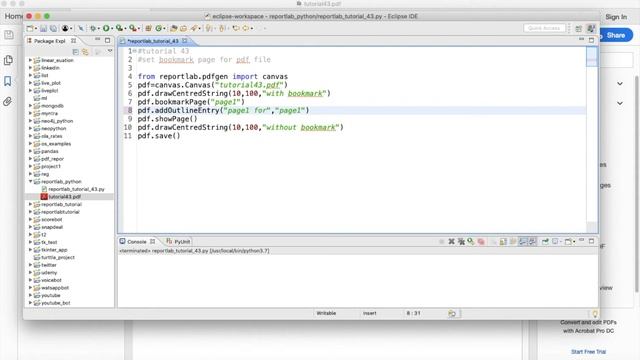The width and height of the screenshot is (640, 360).
Task: Click line 8 addOutlineEntry code text
Action: pyautogui.click(x=223, y=110)
